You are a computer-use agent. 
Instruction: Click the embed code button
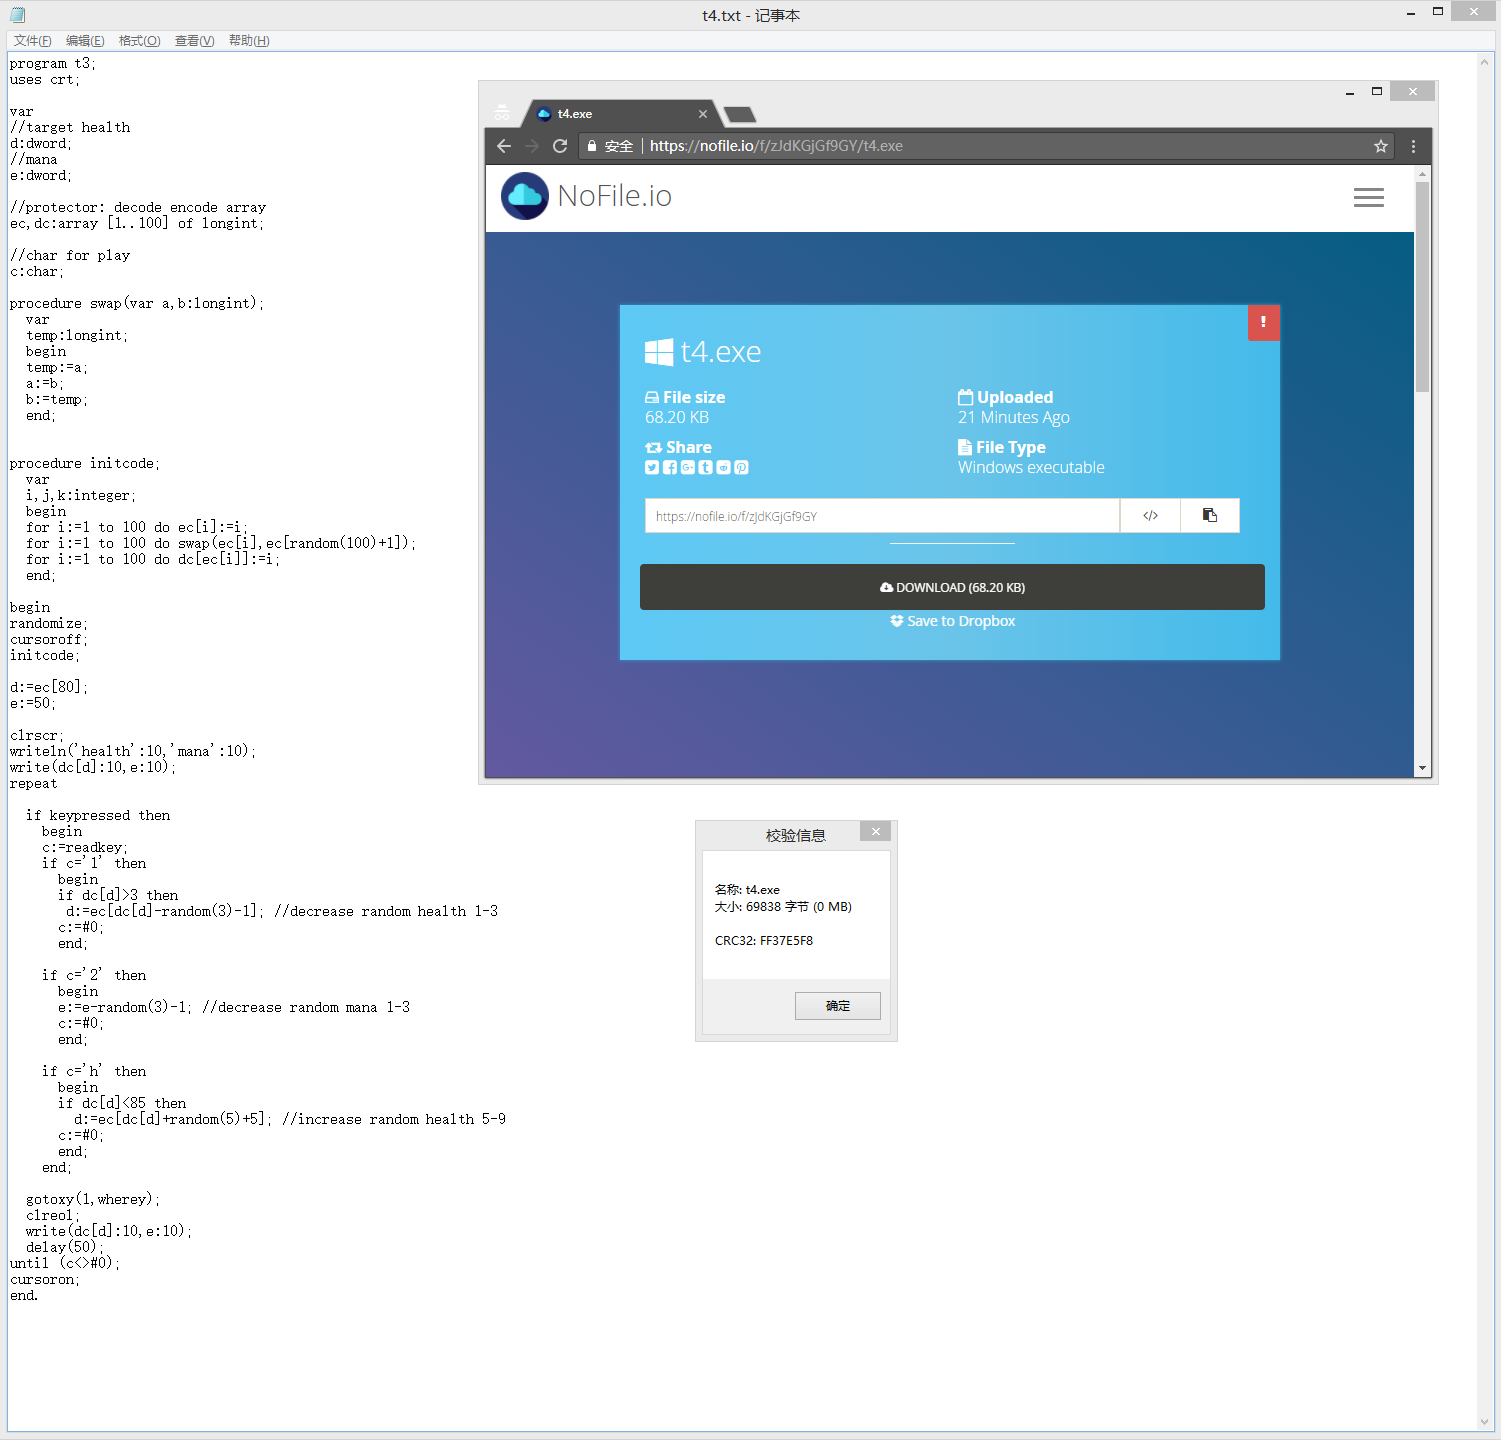click(1150, 516)
